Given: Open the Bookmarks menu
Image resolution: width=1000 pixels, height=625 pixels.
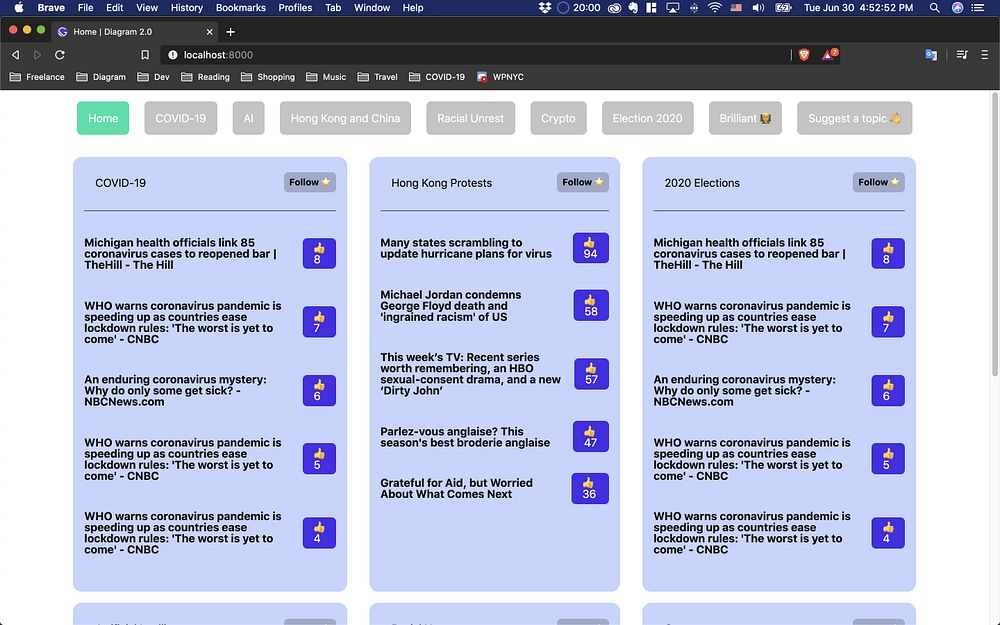Looking at the screenshot, I should (240, 8).
